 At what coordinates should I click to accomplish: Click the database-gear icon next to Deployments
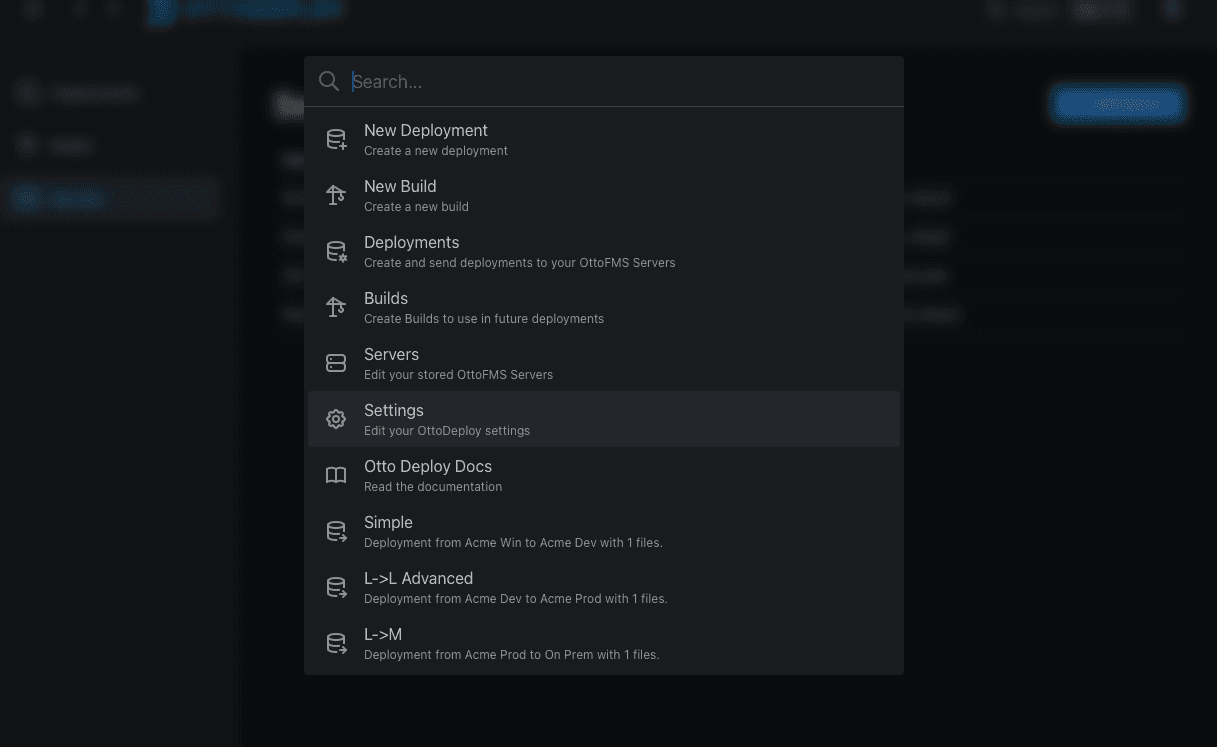point(336,252)
